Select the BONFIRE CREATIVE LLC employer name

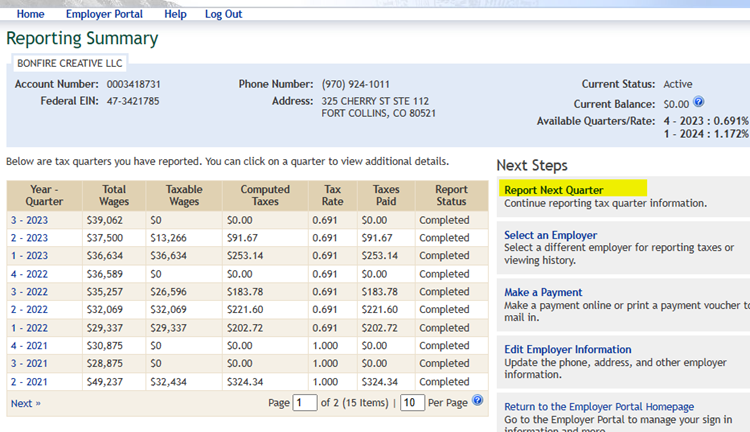point(70,63)
